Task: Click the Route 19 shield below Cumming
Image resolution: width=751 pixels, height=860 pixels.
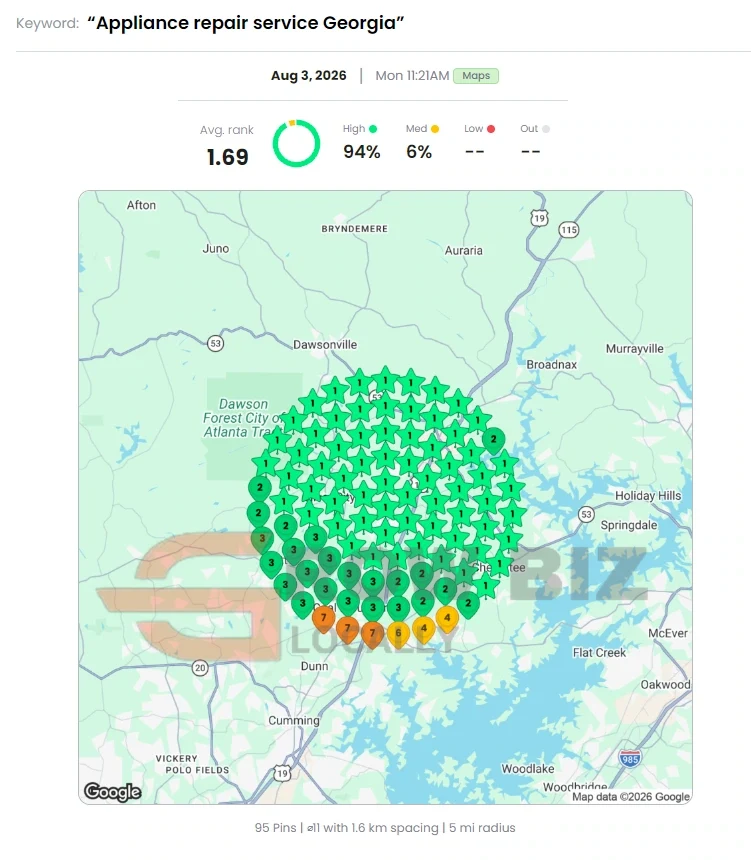Action: pos(282,773)
